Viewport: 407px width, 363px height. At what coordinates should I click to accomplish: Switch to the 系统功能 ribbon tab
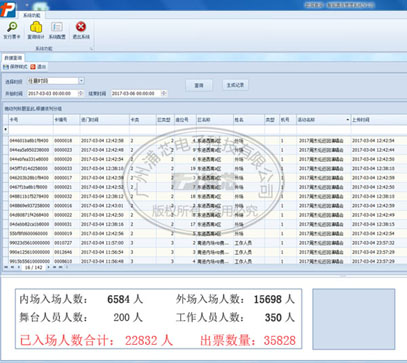click(32, 15)
